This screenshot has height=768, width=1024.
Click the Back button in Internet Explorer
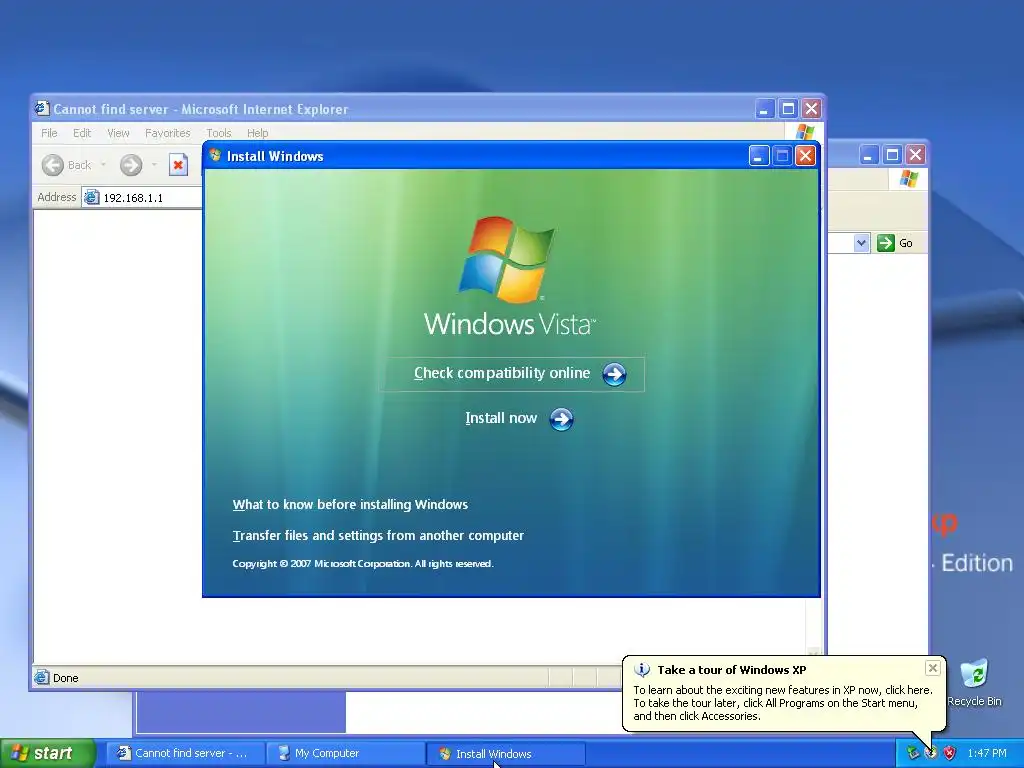[67, 165]
